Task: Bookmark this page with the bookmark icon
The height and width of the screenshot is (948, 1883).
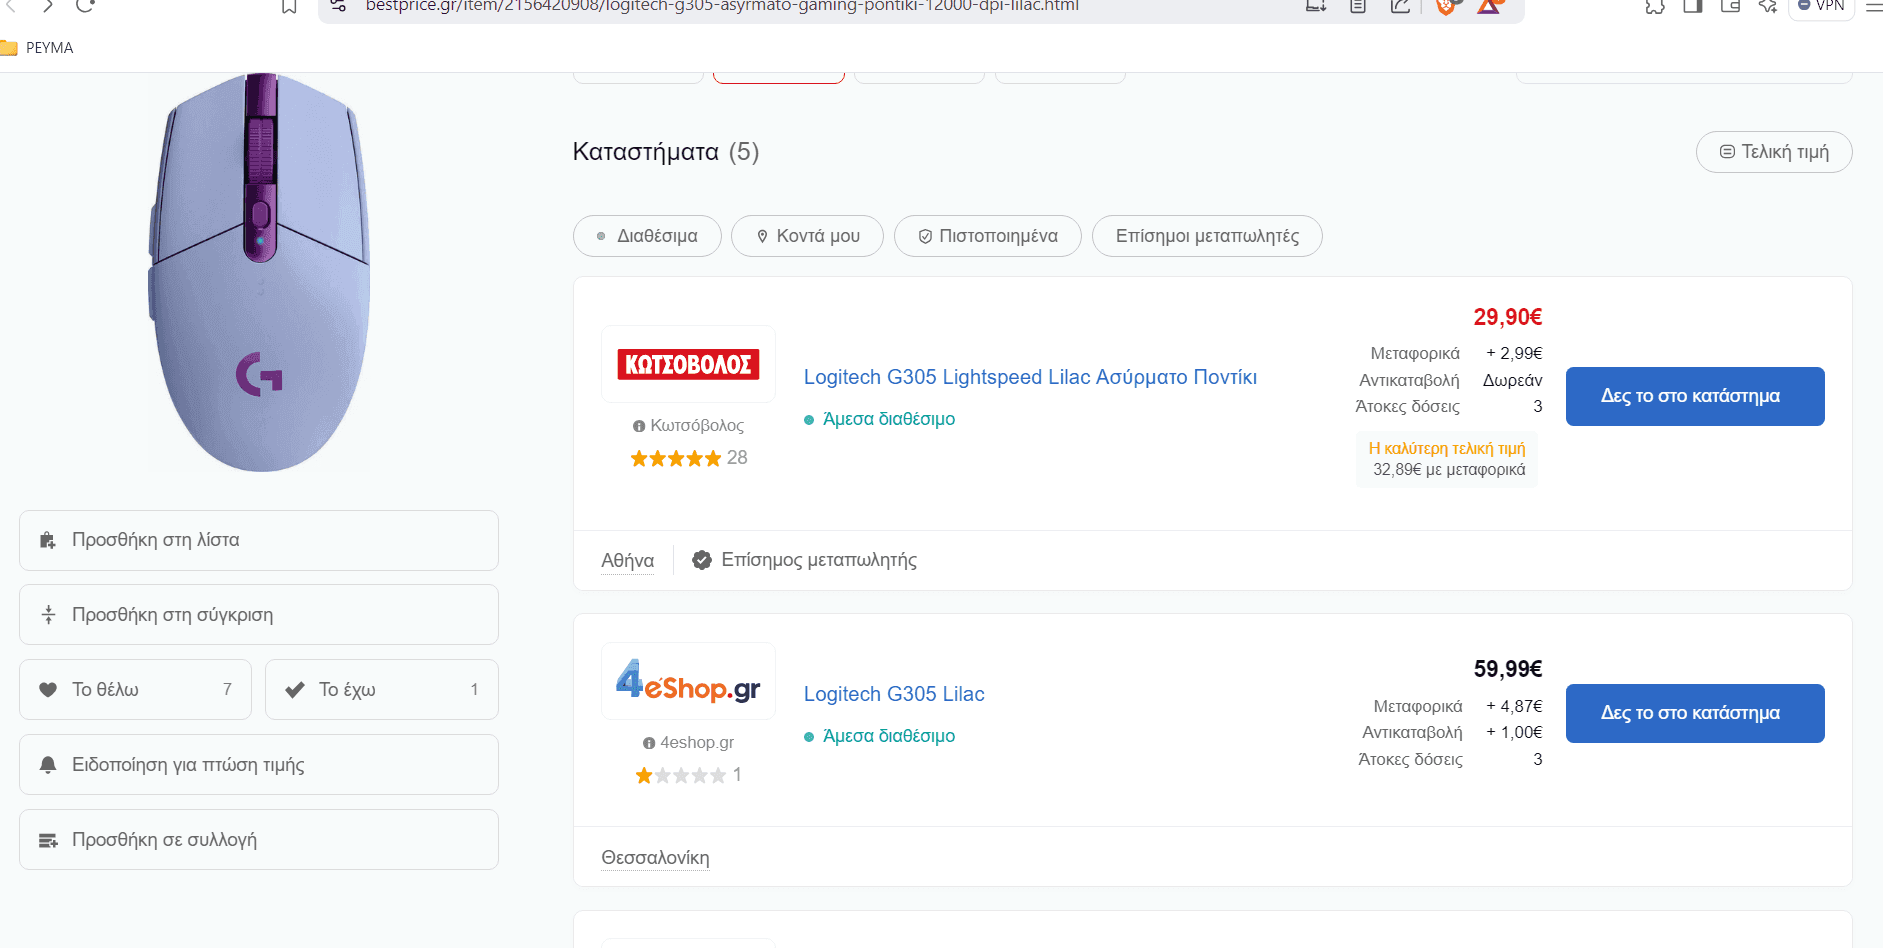Action: (x=289, y=6)
